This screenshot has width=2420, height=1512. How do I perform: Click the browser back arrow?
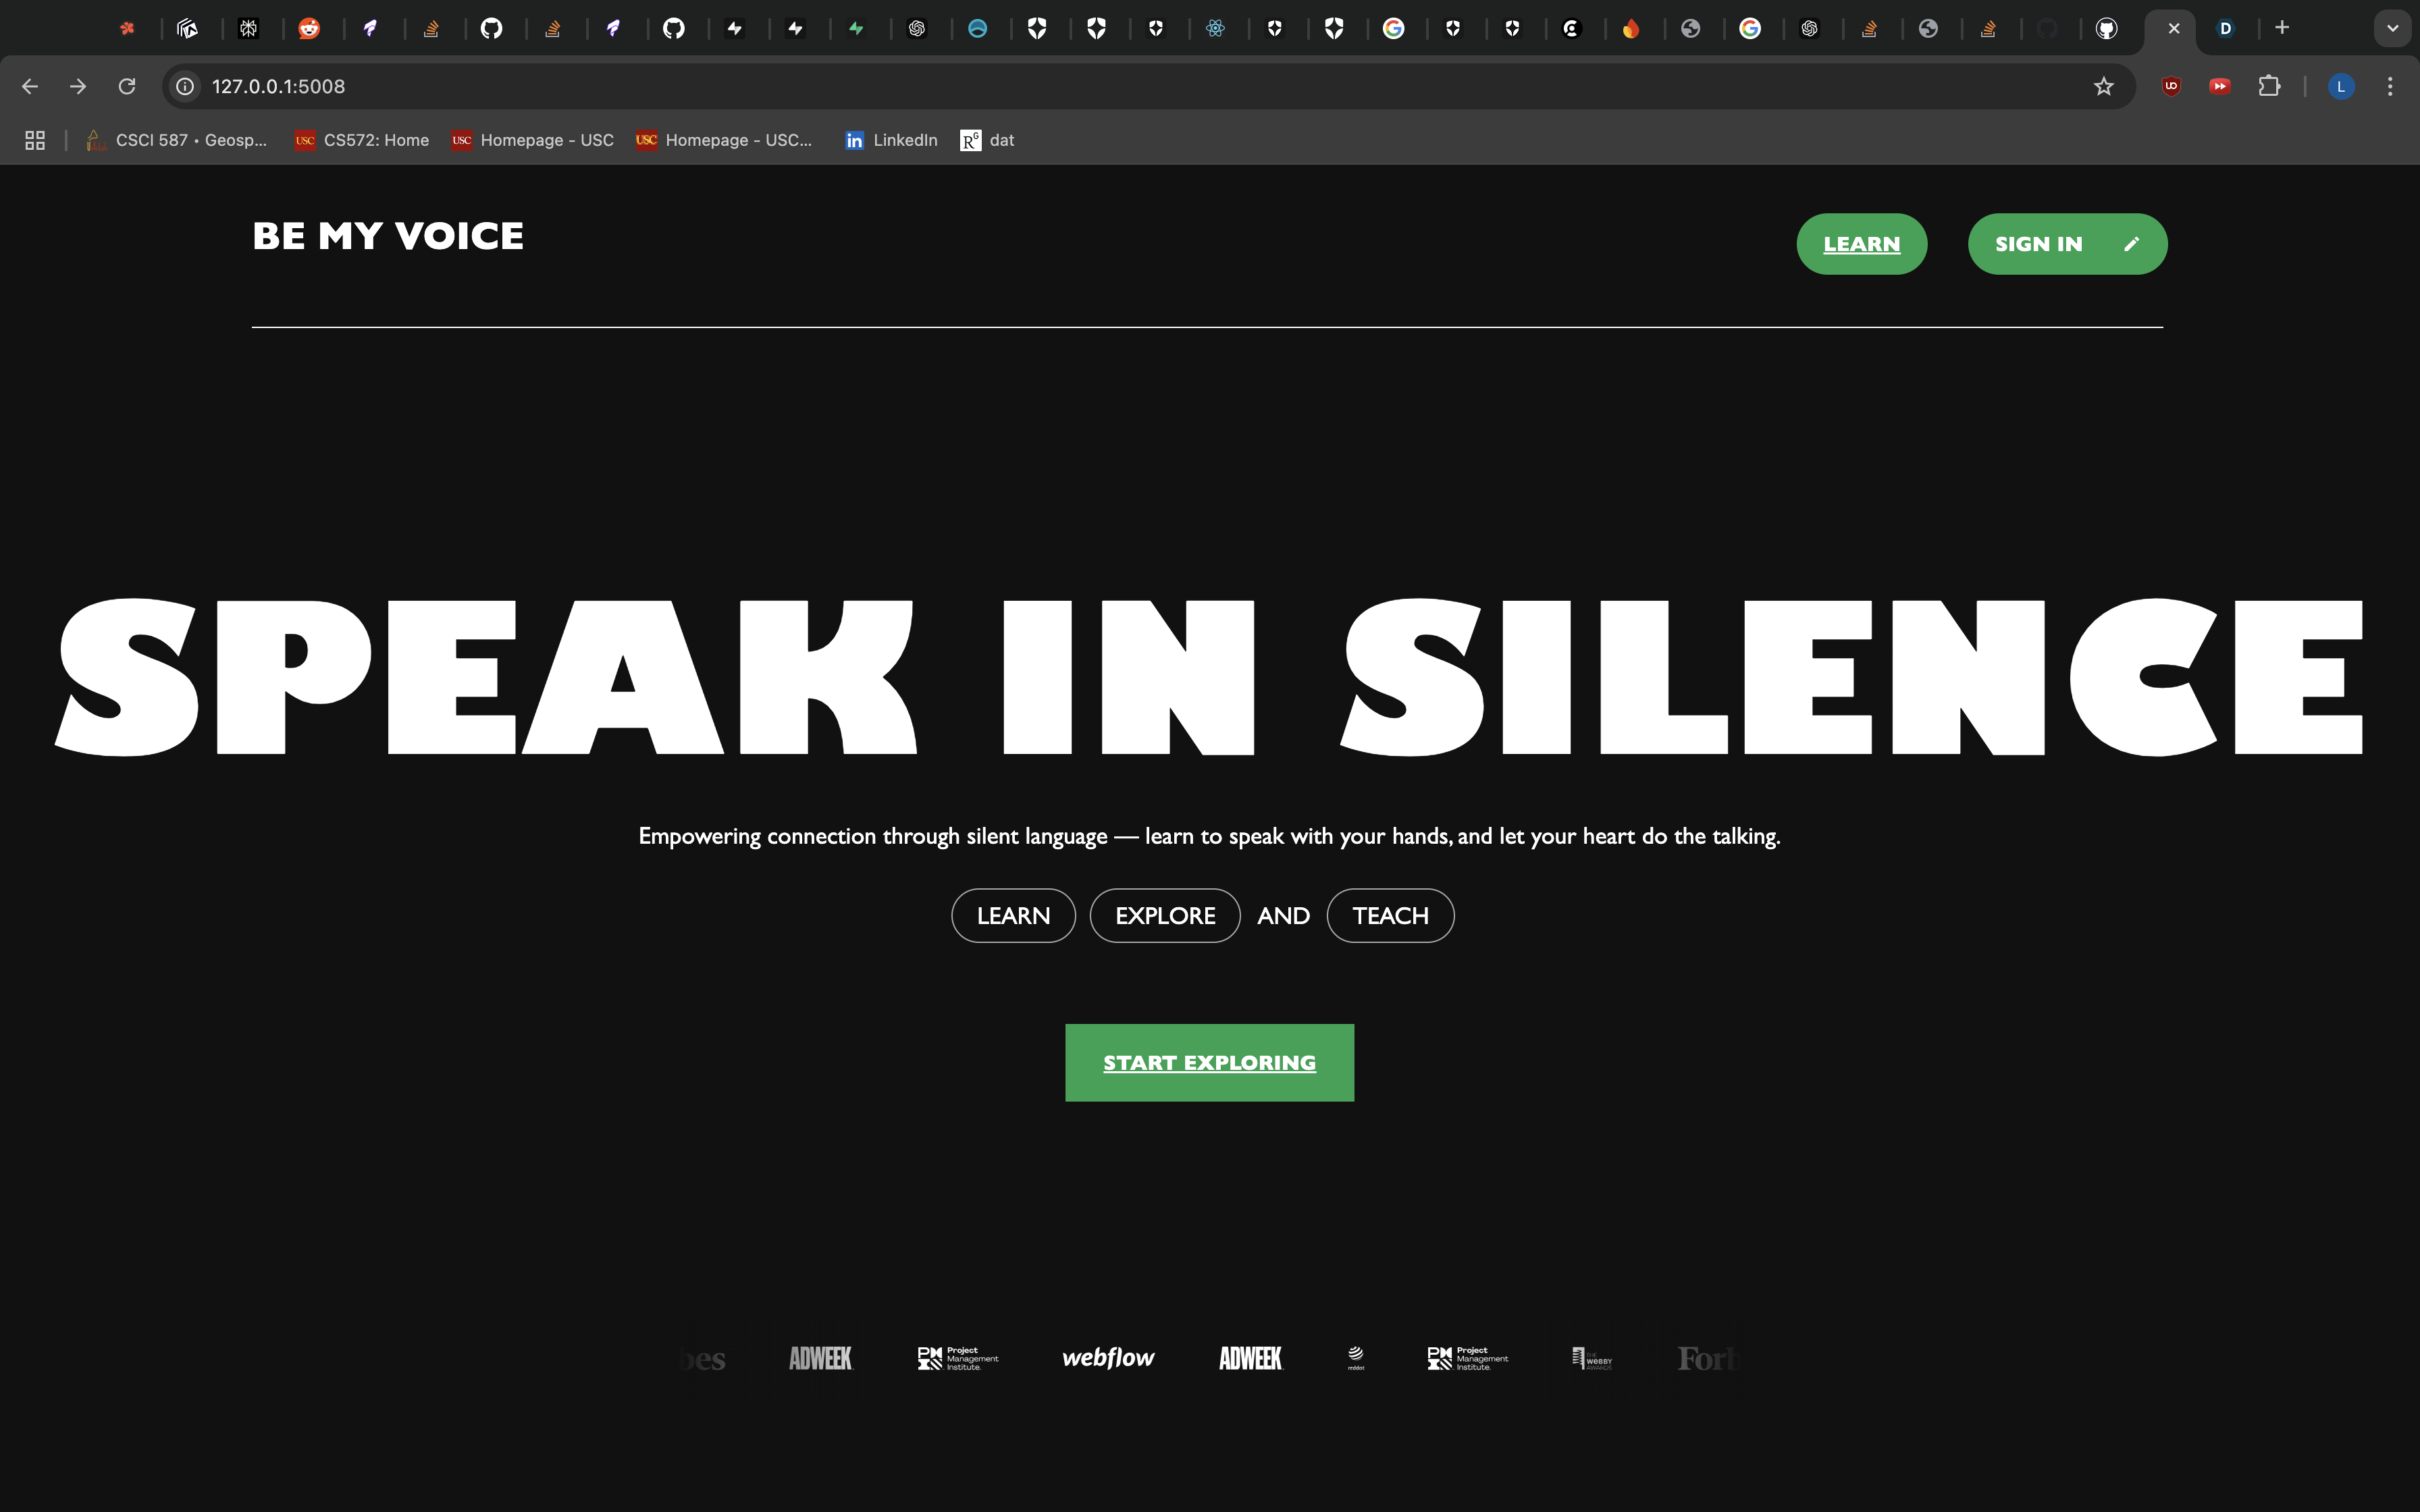30,87
